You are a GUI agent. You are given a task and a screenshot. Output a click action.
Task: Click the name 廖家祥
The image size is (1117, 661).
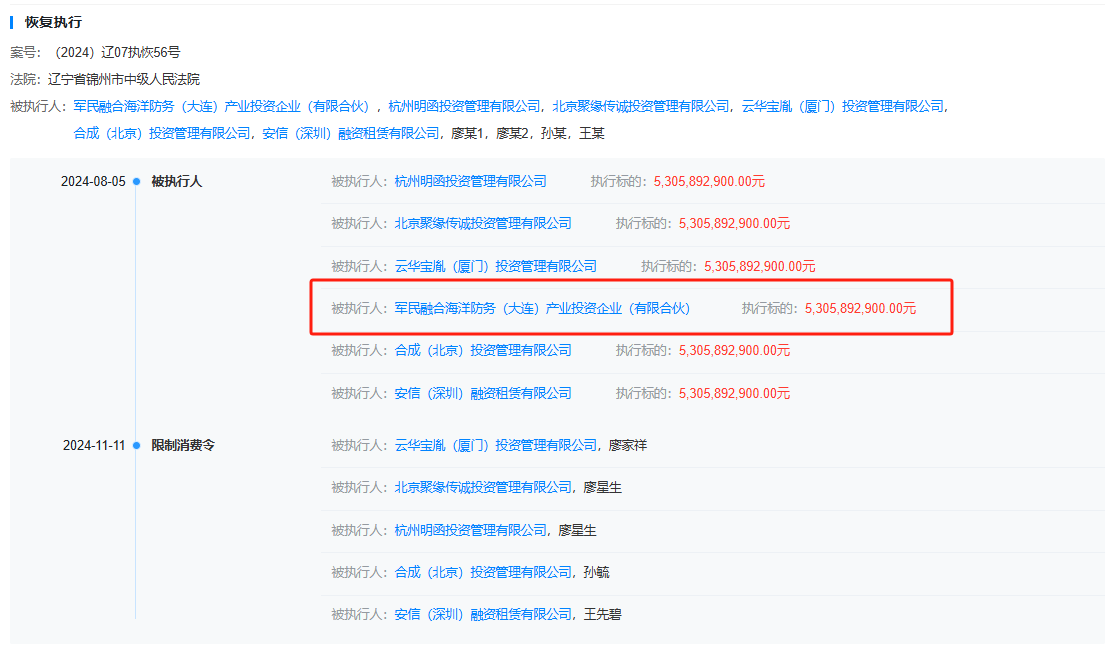(628, 445)
